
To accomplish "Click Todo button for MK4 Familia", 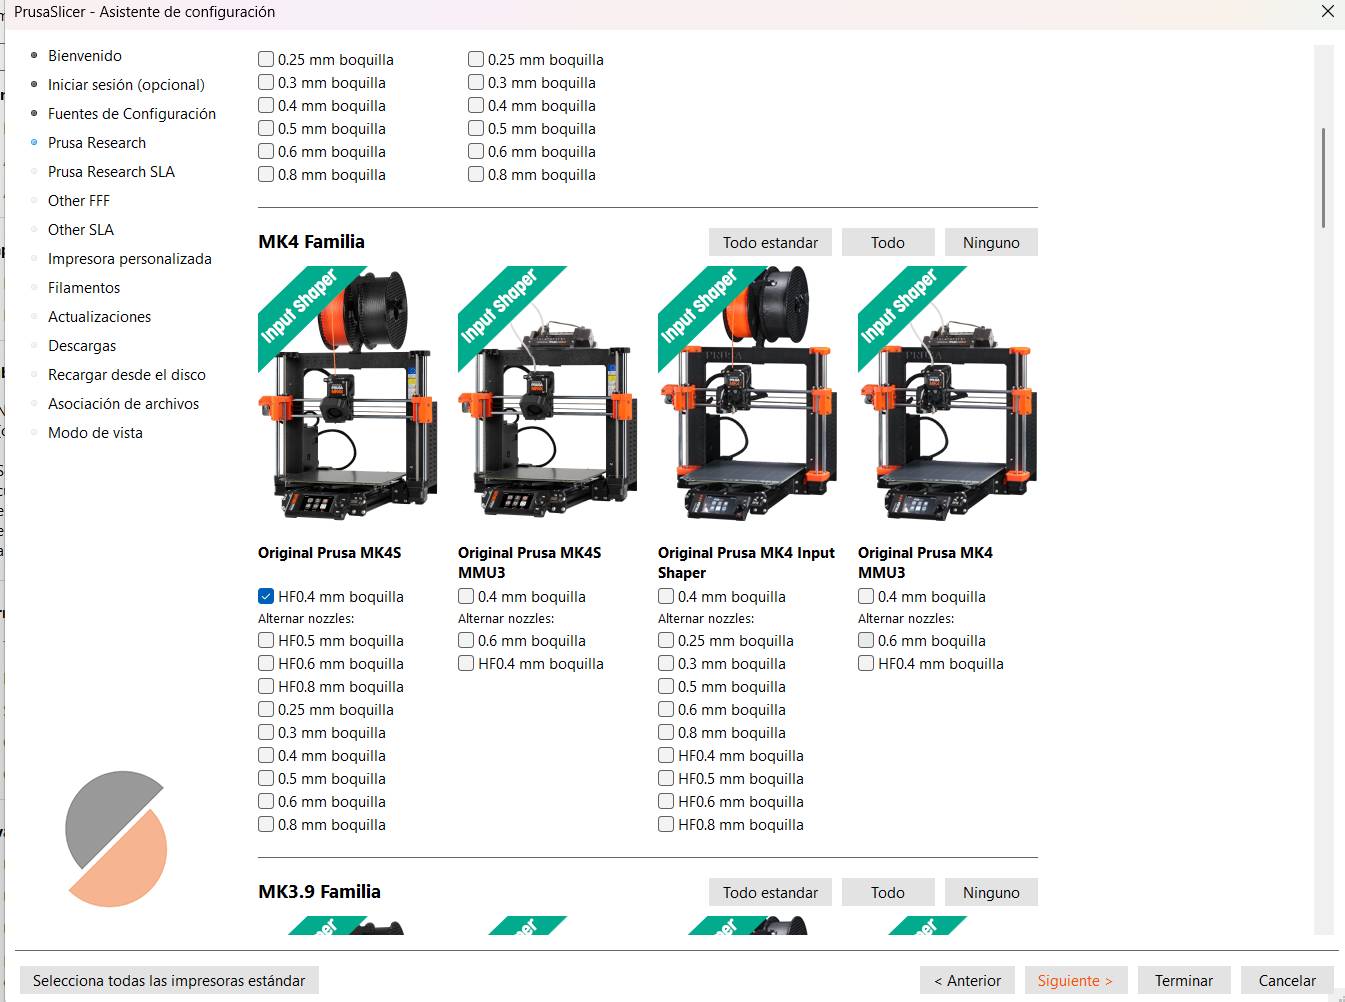I will pyautogui.click(x=888, y=243).
